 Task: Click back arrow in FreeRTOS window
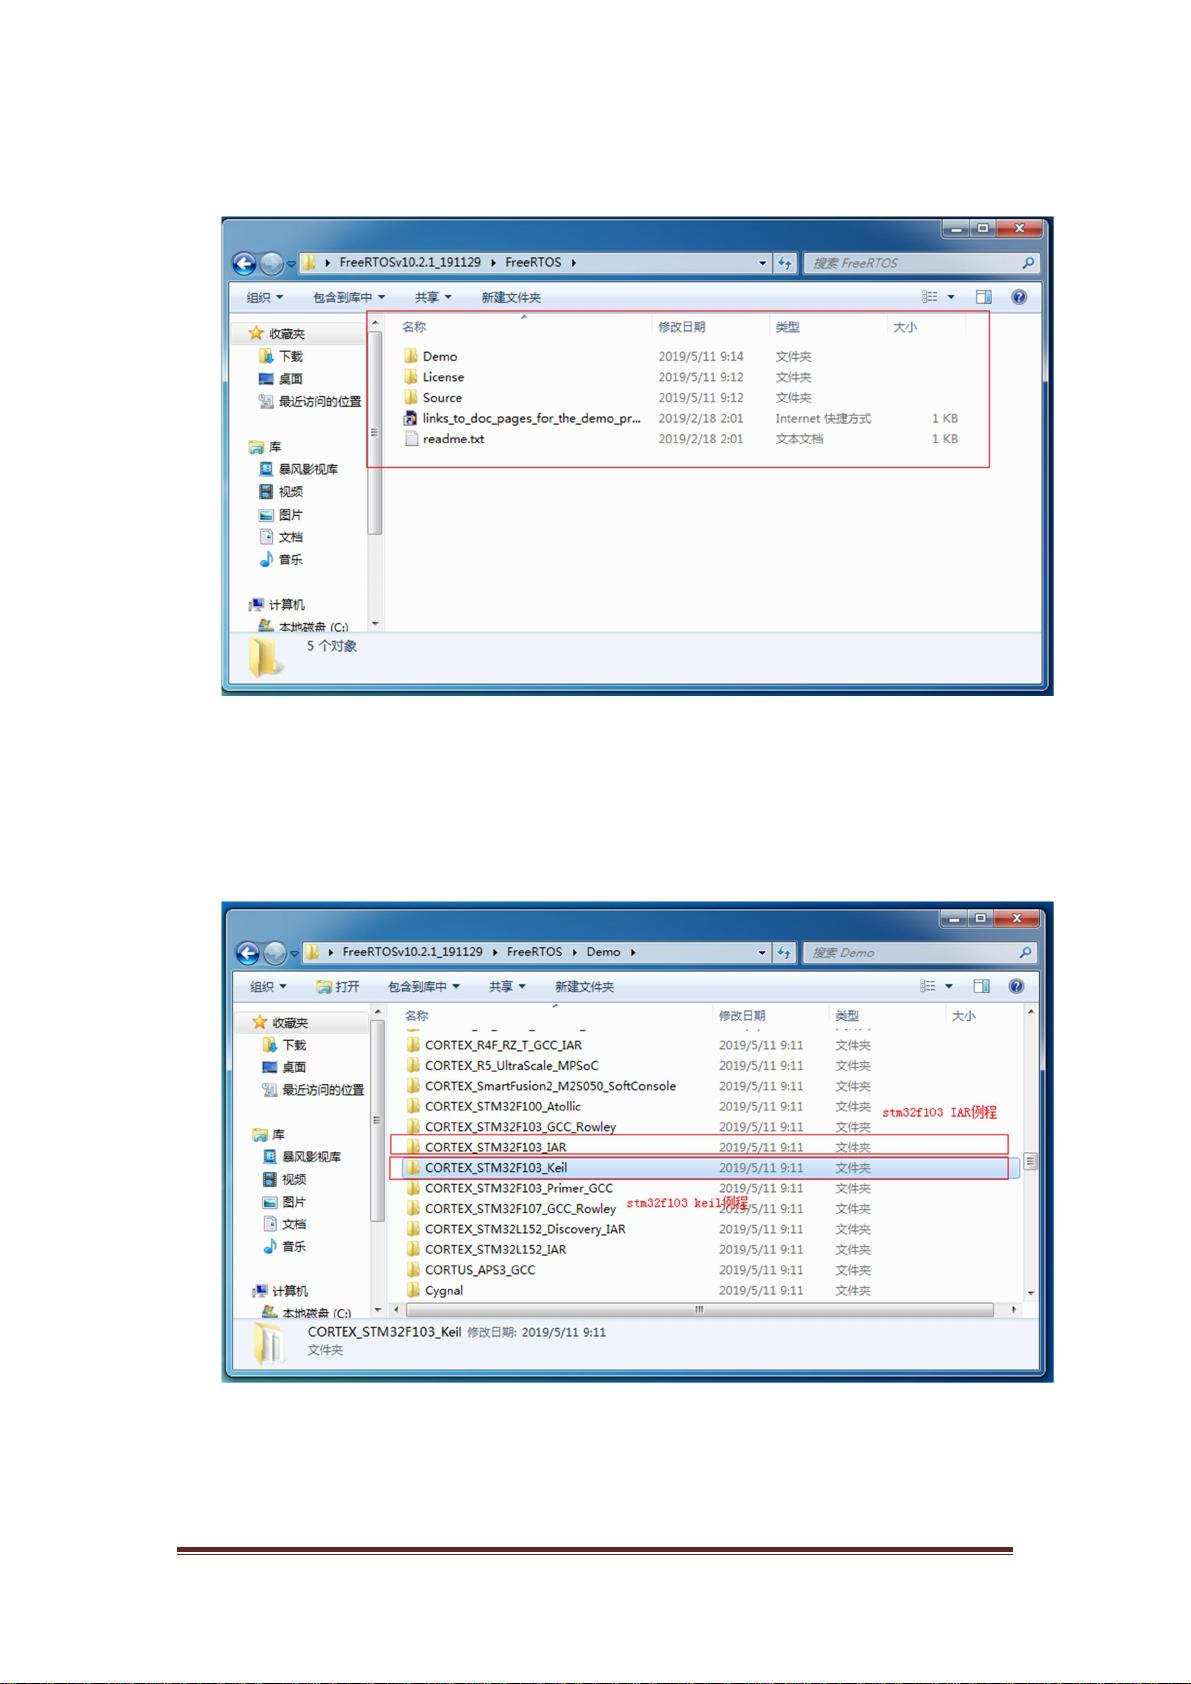(244, 263)
